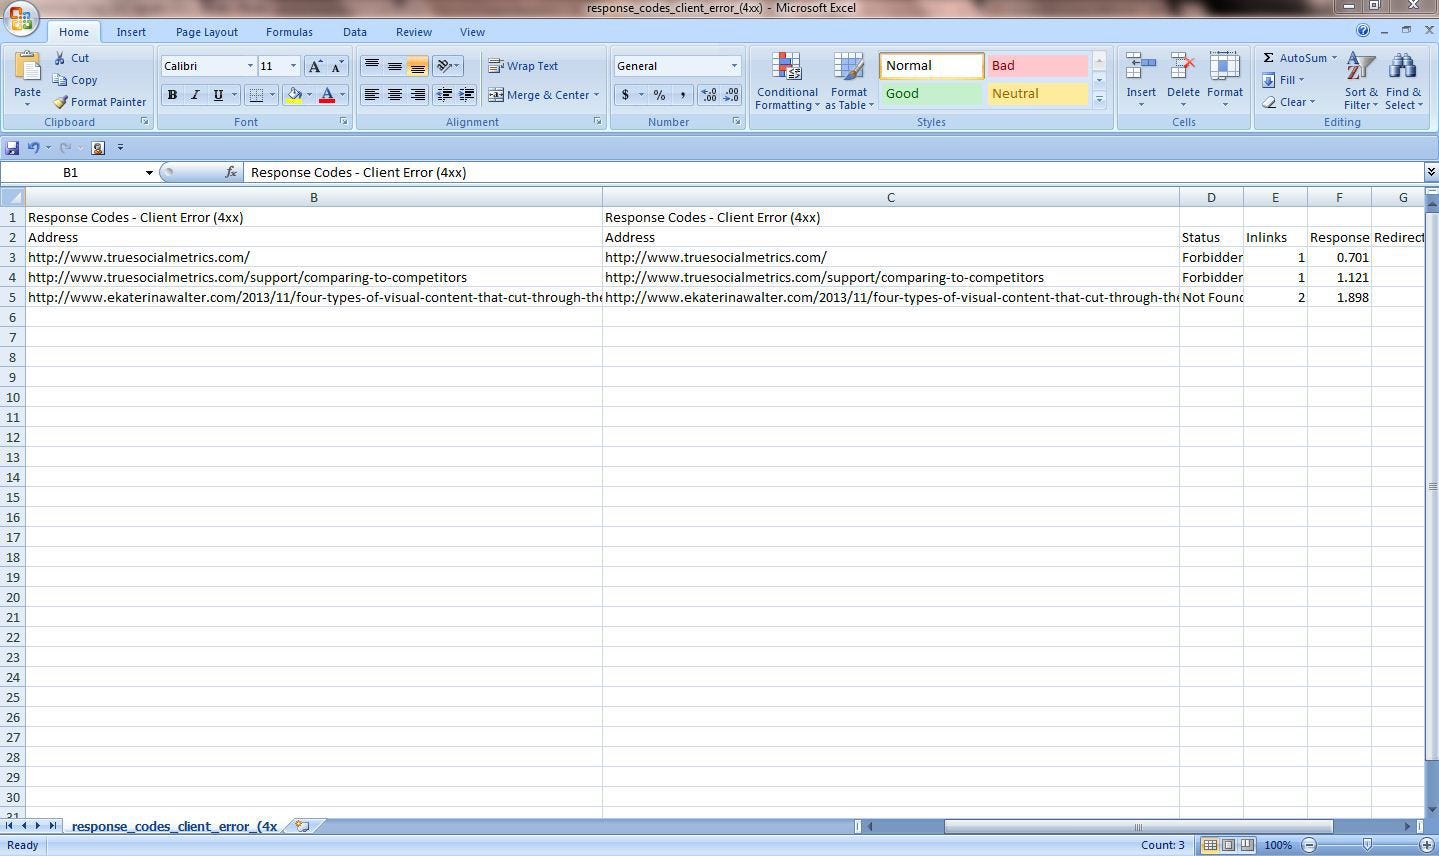Open the font name dropdown
The image size is (1439, 856).
pos(250,66)
